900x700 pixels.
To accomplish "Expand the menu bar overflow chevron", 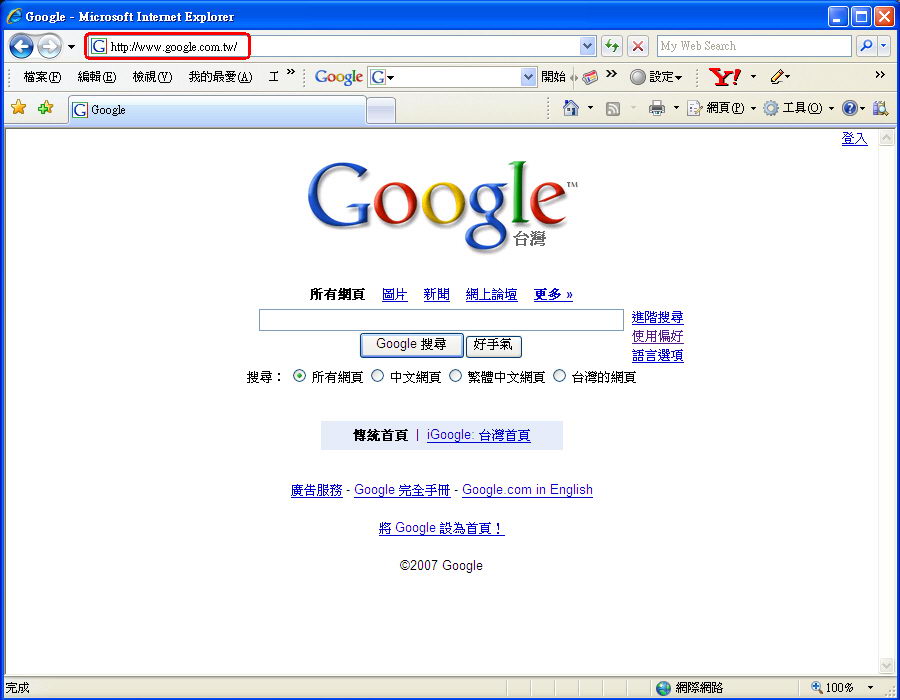I will coord(290,72).
